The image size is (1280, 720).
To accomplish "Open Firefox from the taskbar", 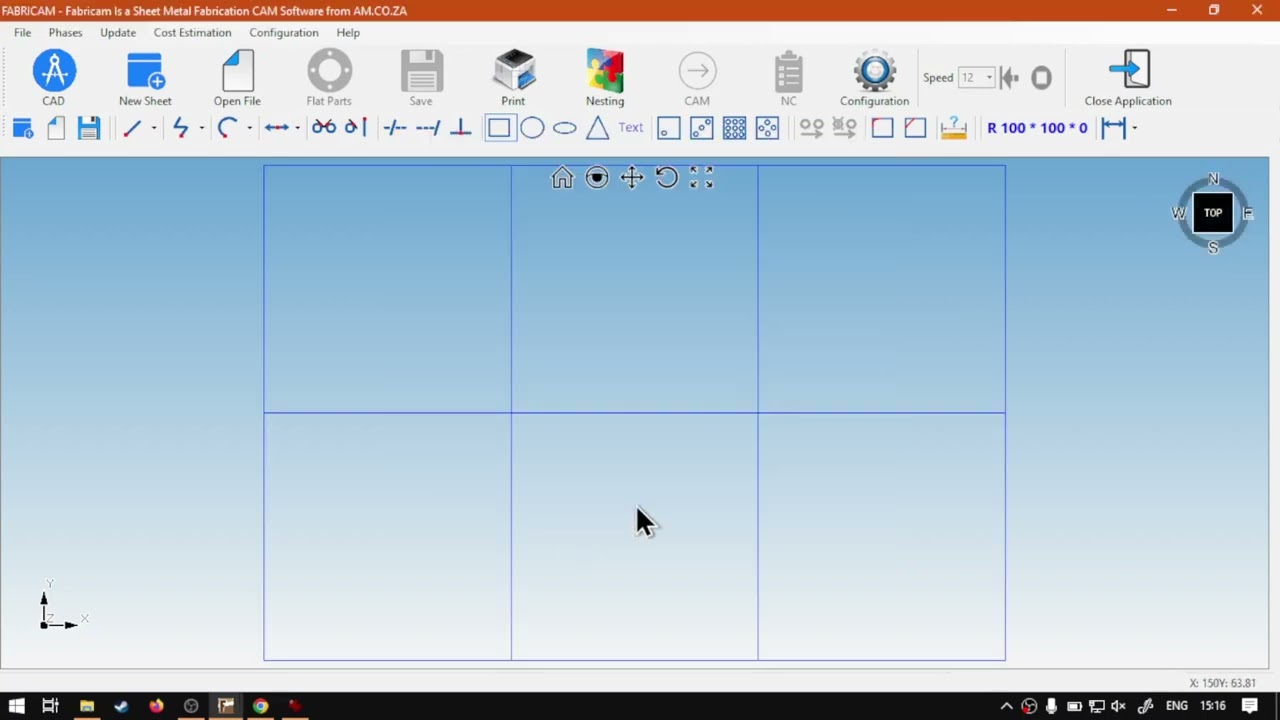I will [x=156, y=706].
